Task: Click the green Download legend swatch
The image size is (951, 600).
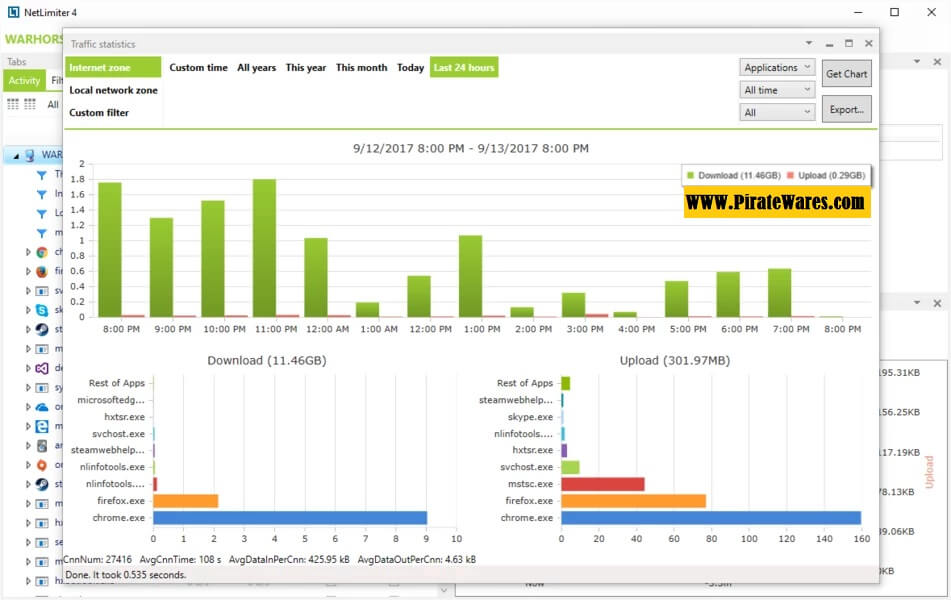Action: click(690, 175)
